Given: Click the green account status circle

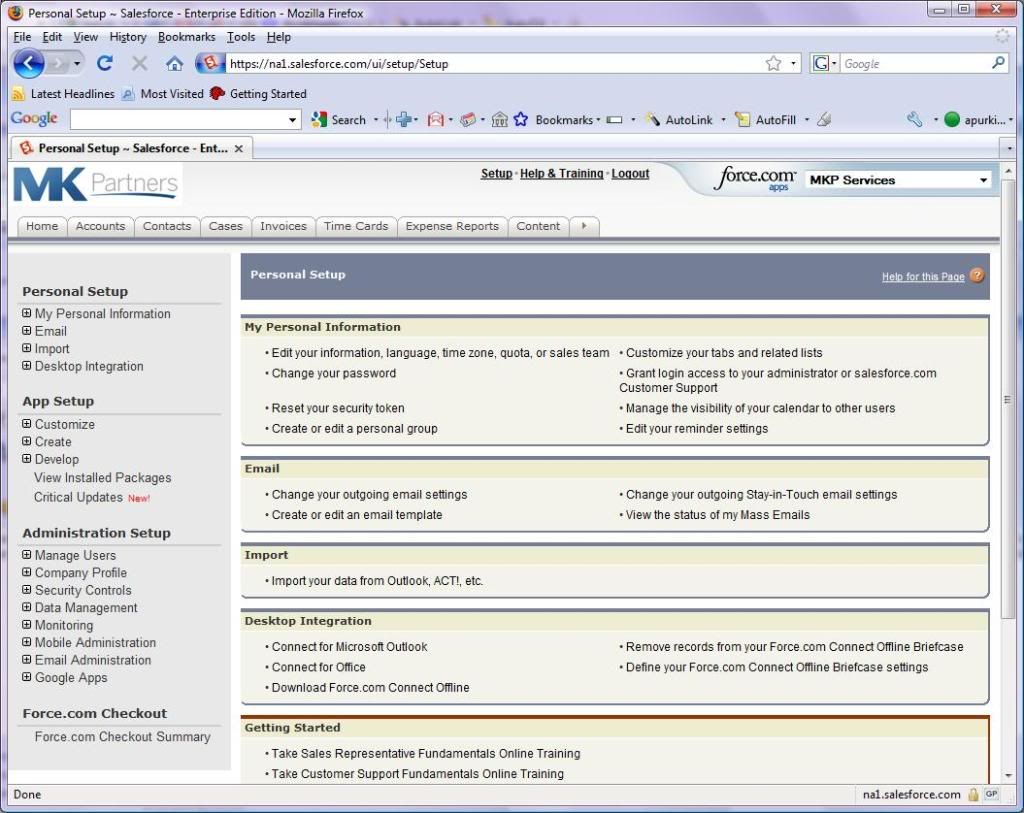Looking at the screenshot, I should 952,120.
